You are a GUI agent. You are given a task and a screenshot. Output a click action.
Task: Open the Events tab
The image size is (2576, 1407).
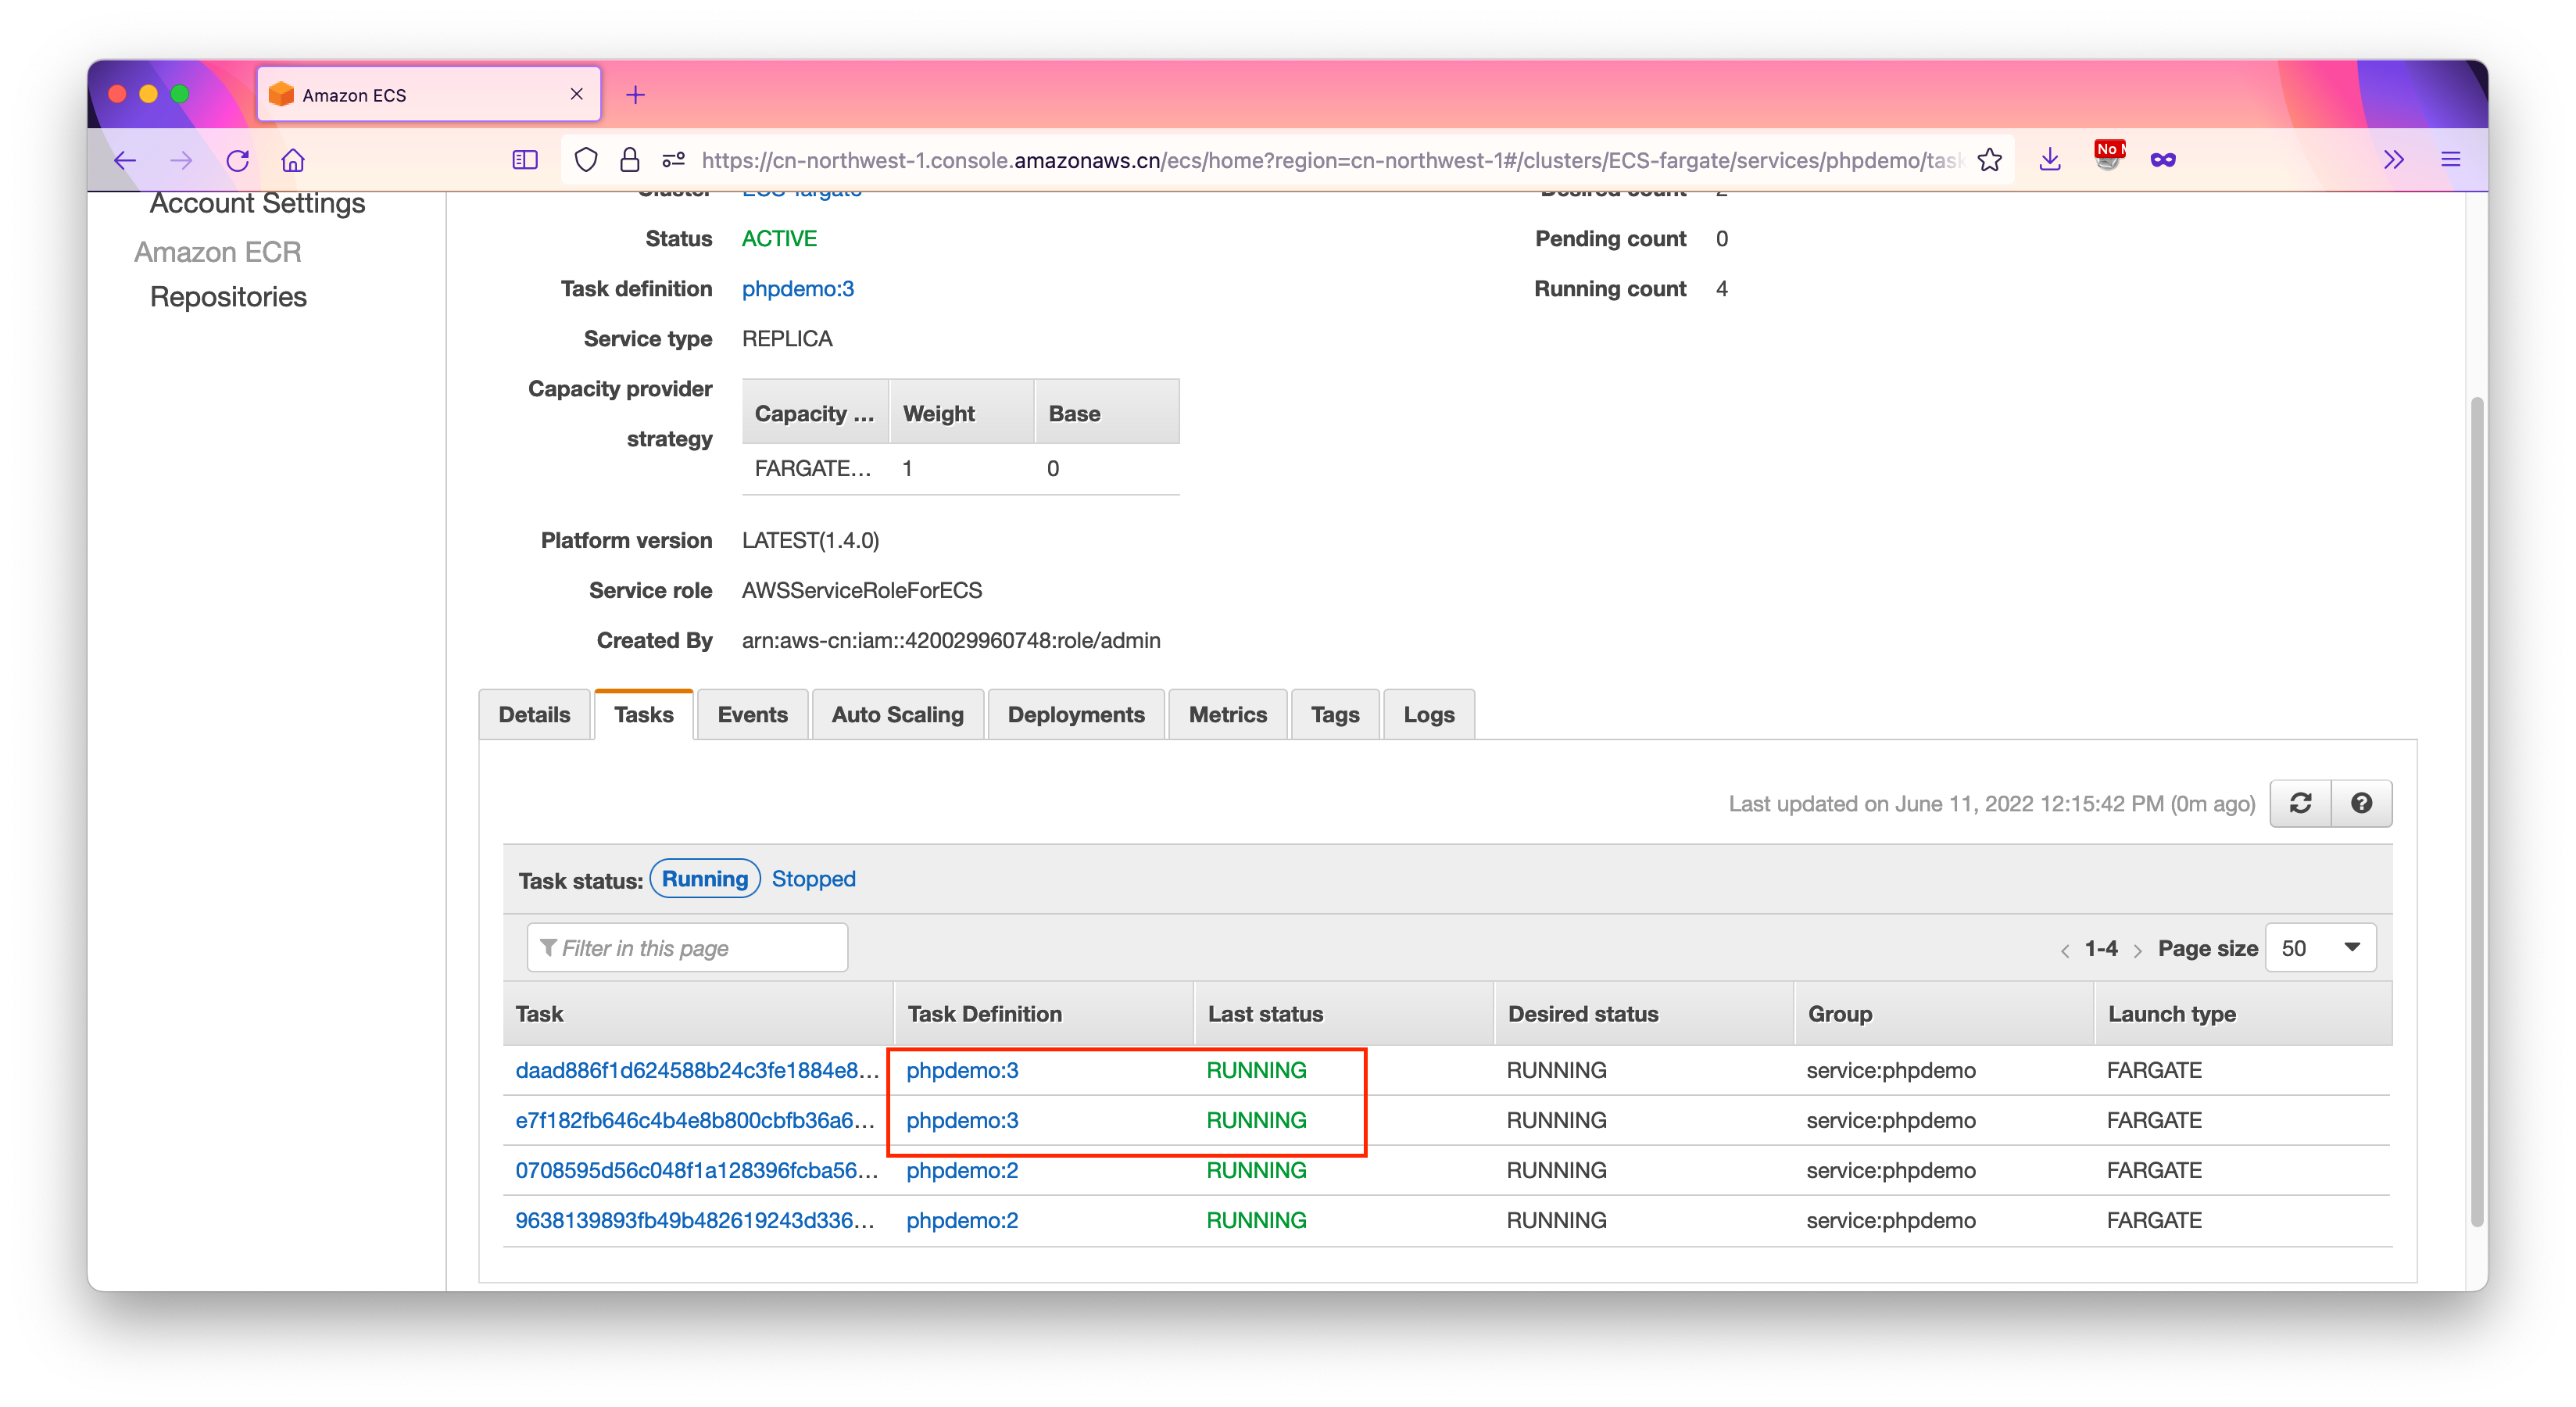click(x=753, y=715)
